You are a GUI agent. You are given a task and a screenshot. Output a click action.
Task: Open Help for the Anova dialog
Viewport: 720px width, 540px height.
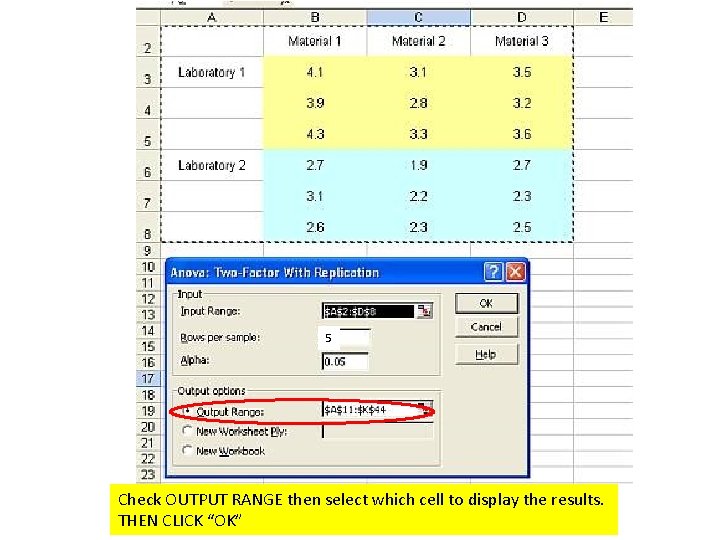click(486, 354)
